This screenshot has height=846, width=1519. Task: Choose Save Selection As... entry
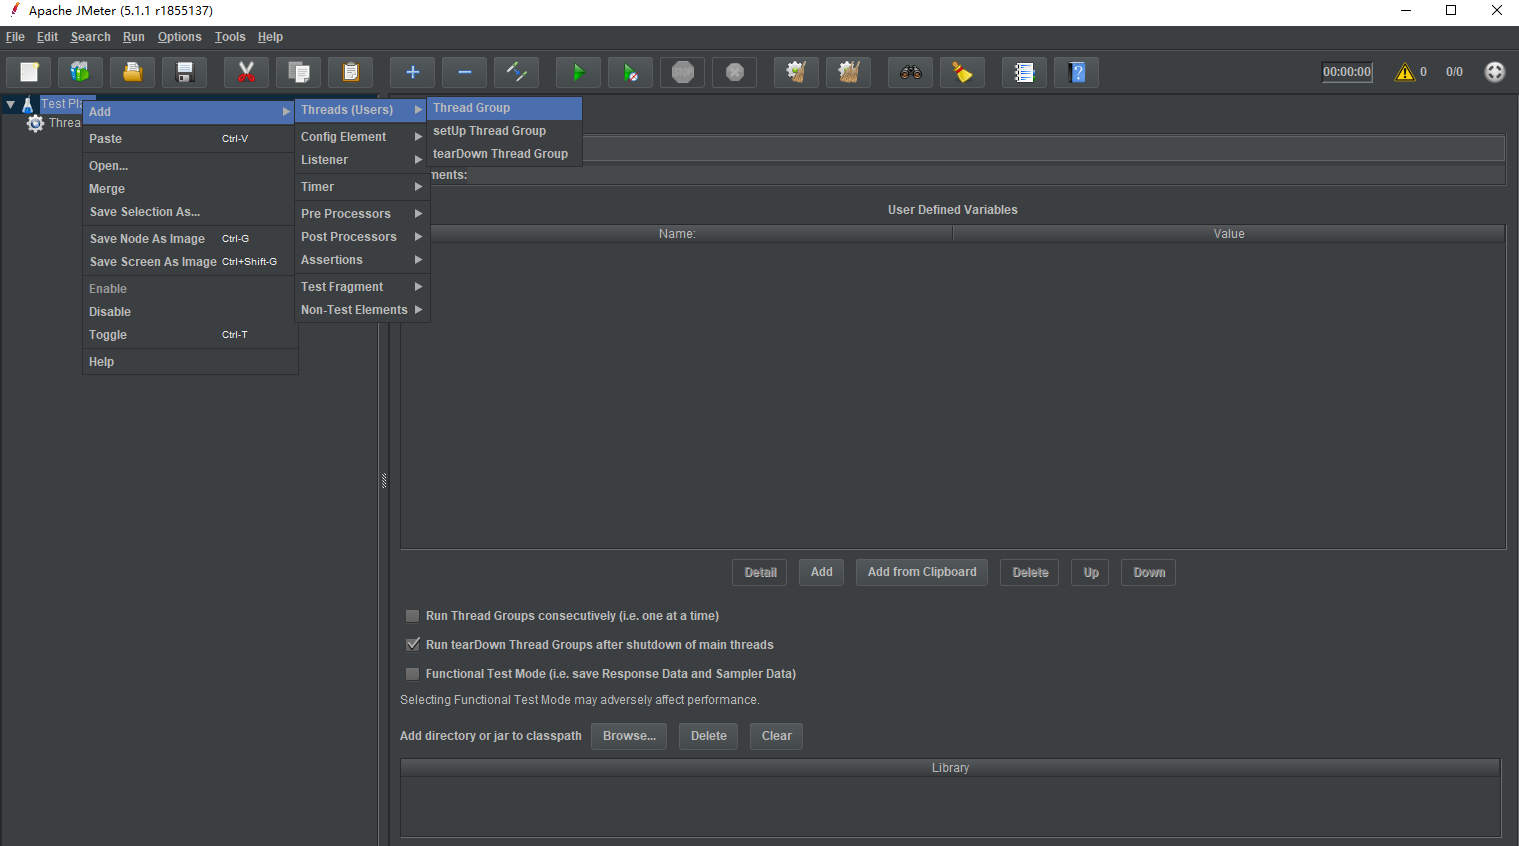[189, 212]
